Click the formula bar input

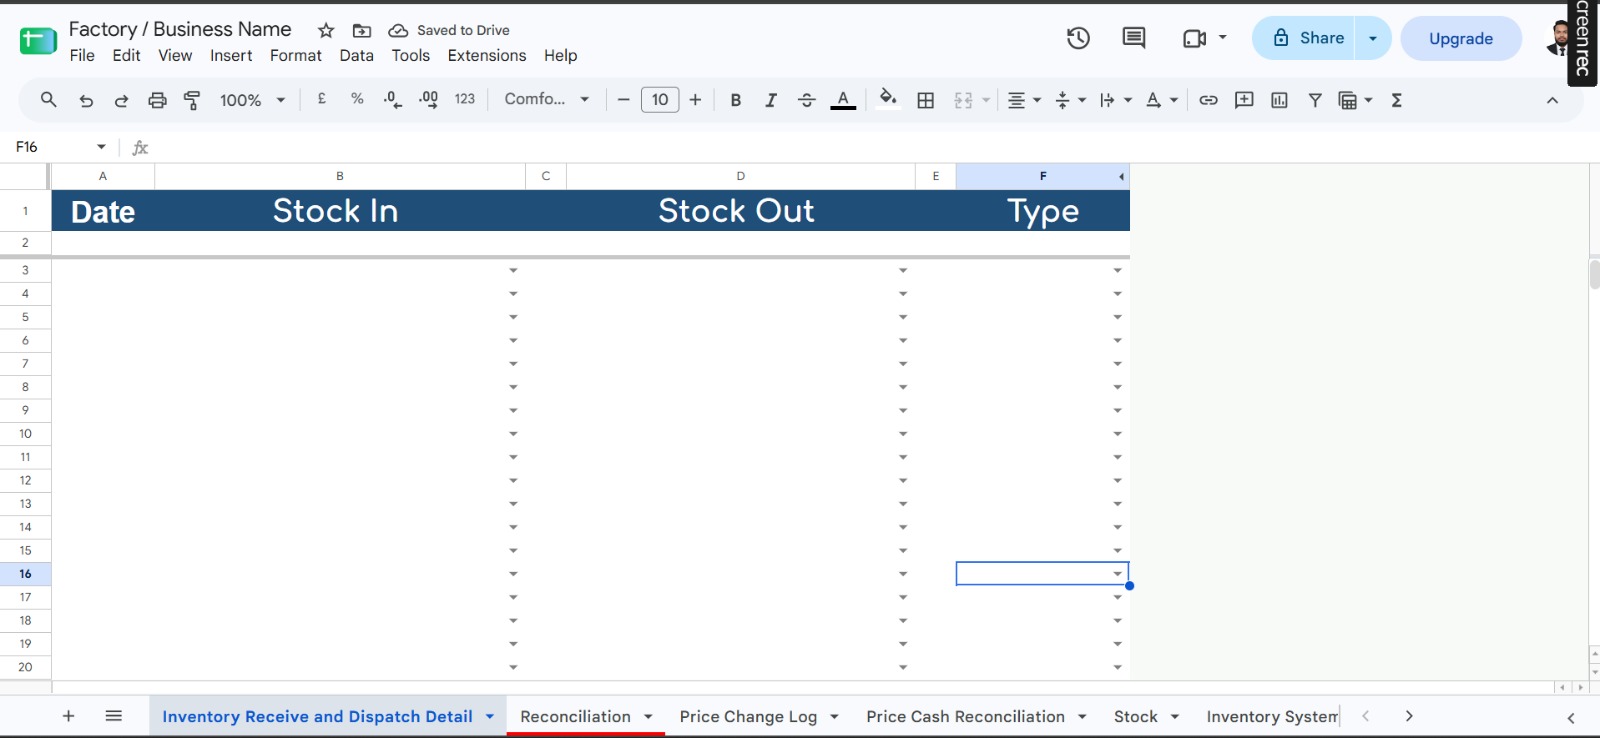(x=870, y=147)
